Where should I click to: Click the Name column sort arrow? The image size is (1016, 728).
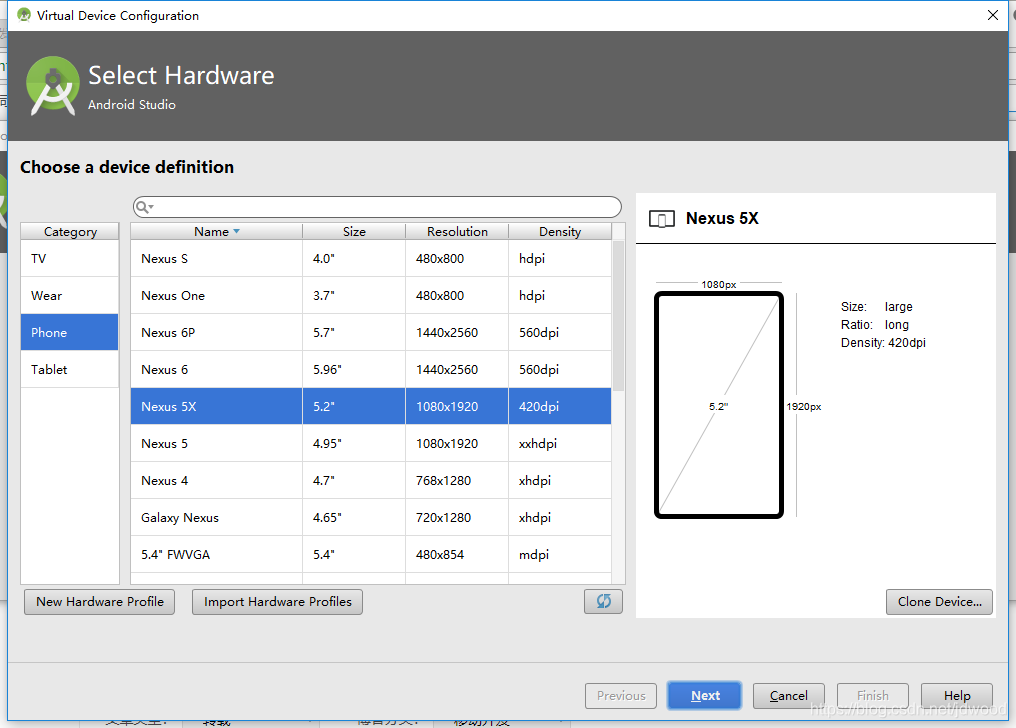coord(237,231)
